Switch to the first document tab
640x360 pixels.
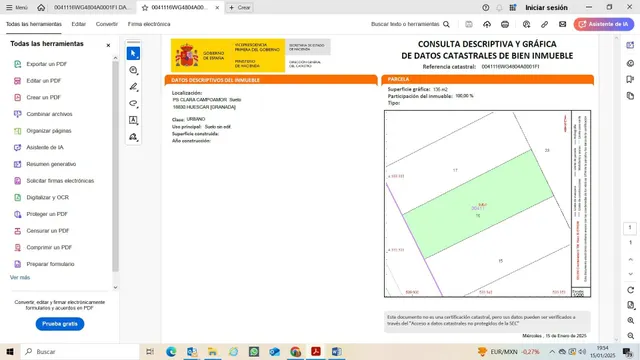[92, 7]
